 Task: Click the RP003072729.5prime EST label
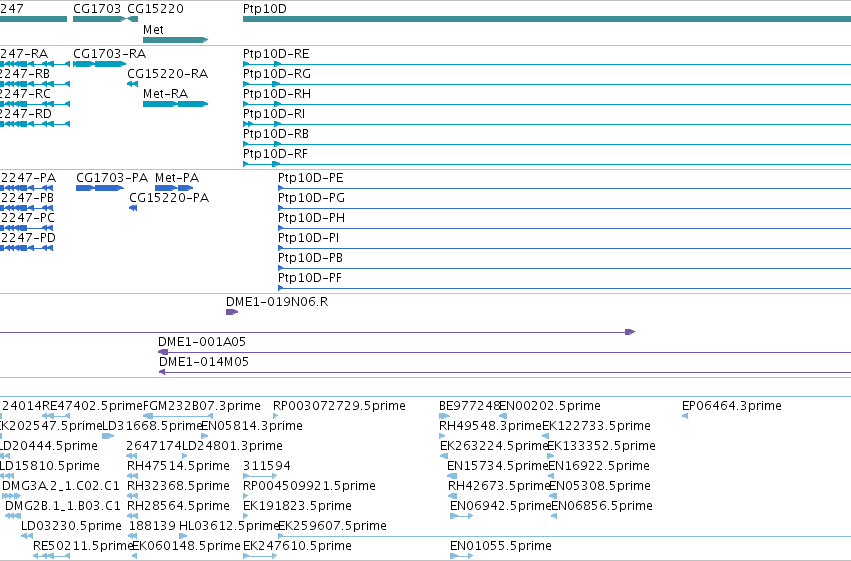pyautogui.click(x=339, y=406)
